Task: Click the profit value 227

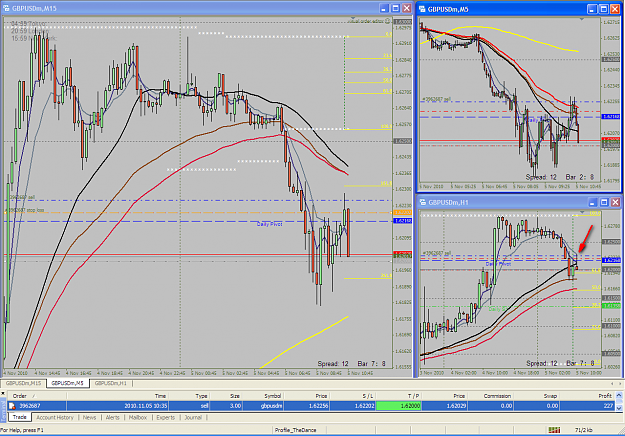Action: tap(608, 406)
